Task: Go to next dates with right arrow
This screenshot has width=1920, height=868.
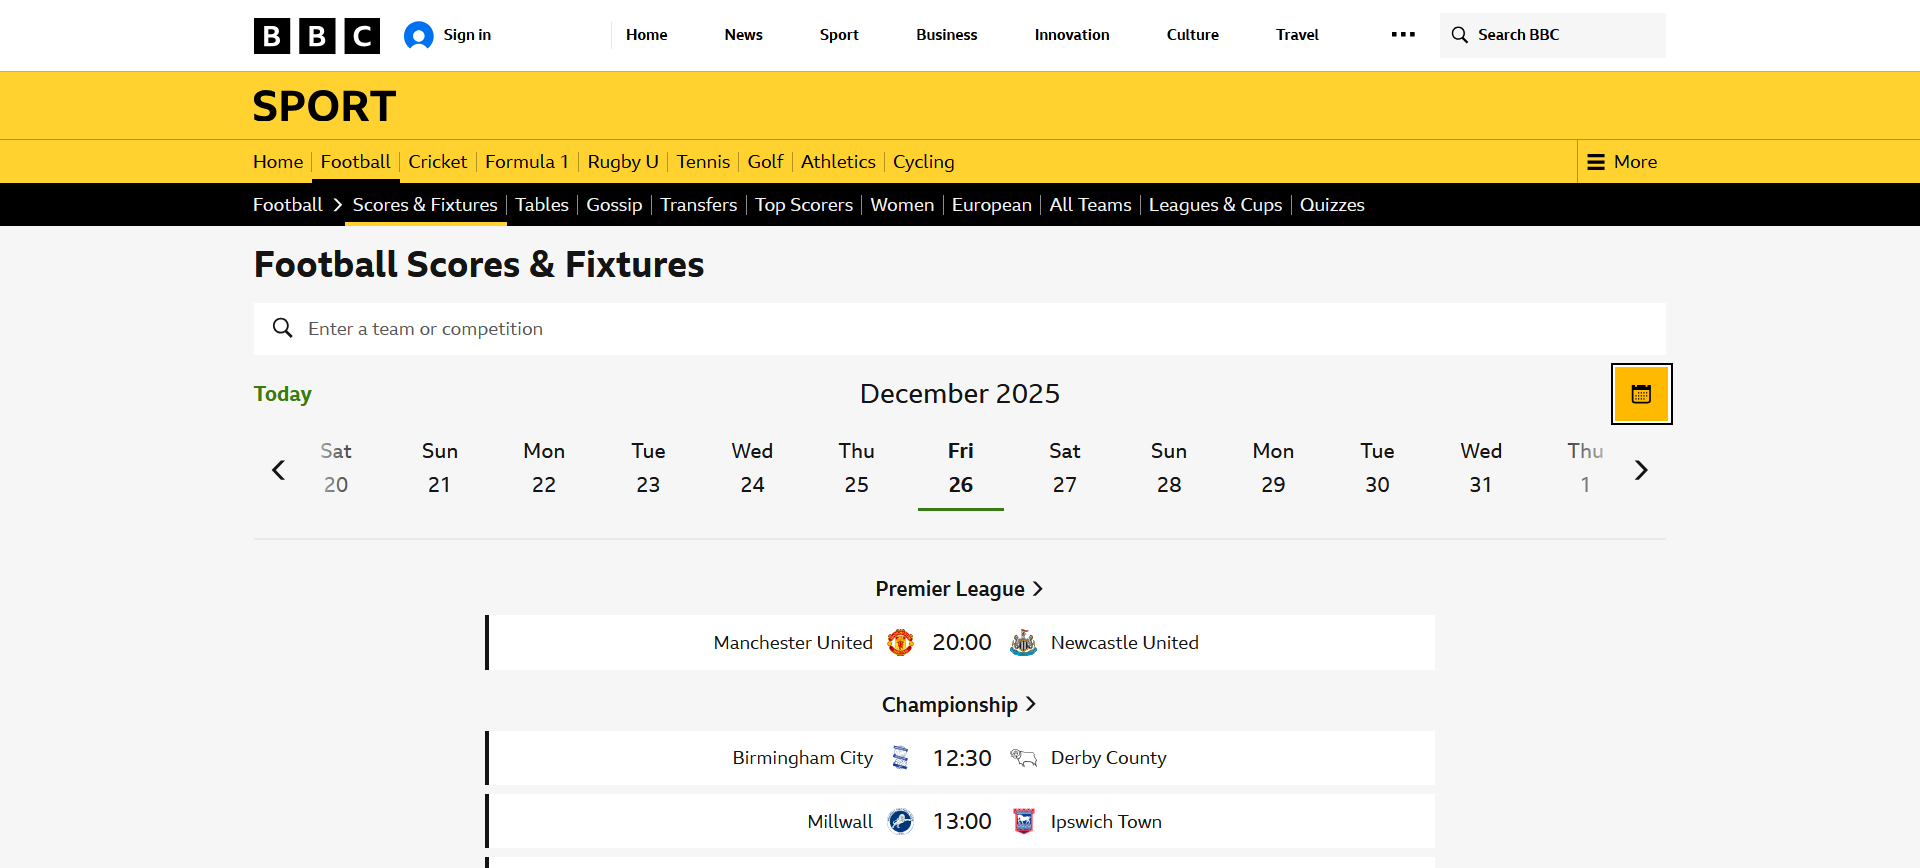Action: point(1641,470)
